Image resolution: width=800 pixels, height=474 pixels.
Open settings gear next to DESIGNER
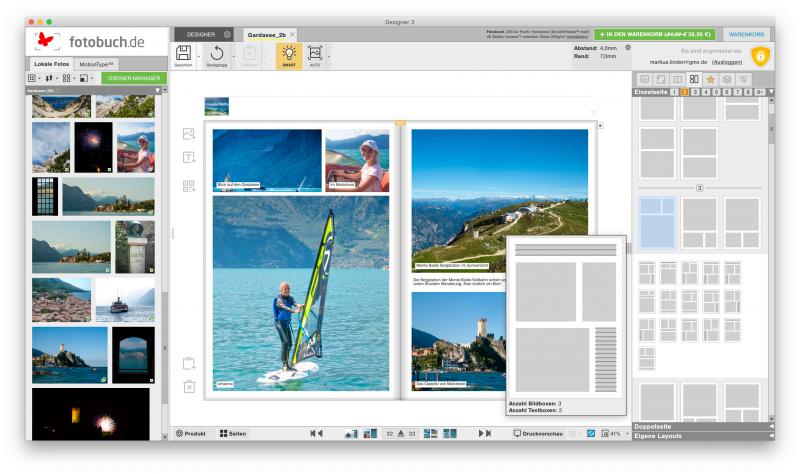(226, 34)
